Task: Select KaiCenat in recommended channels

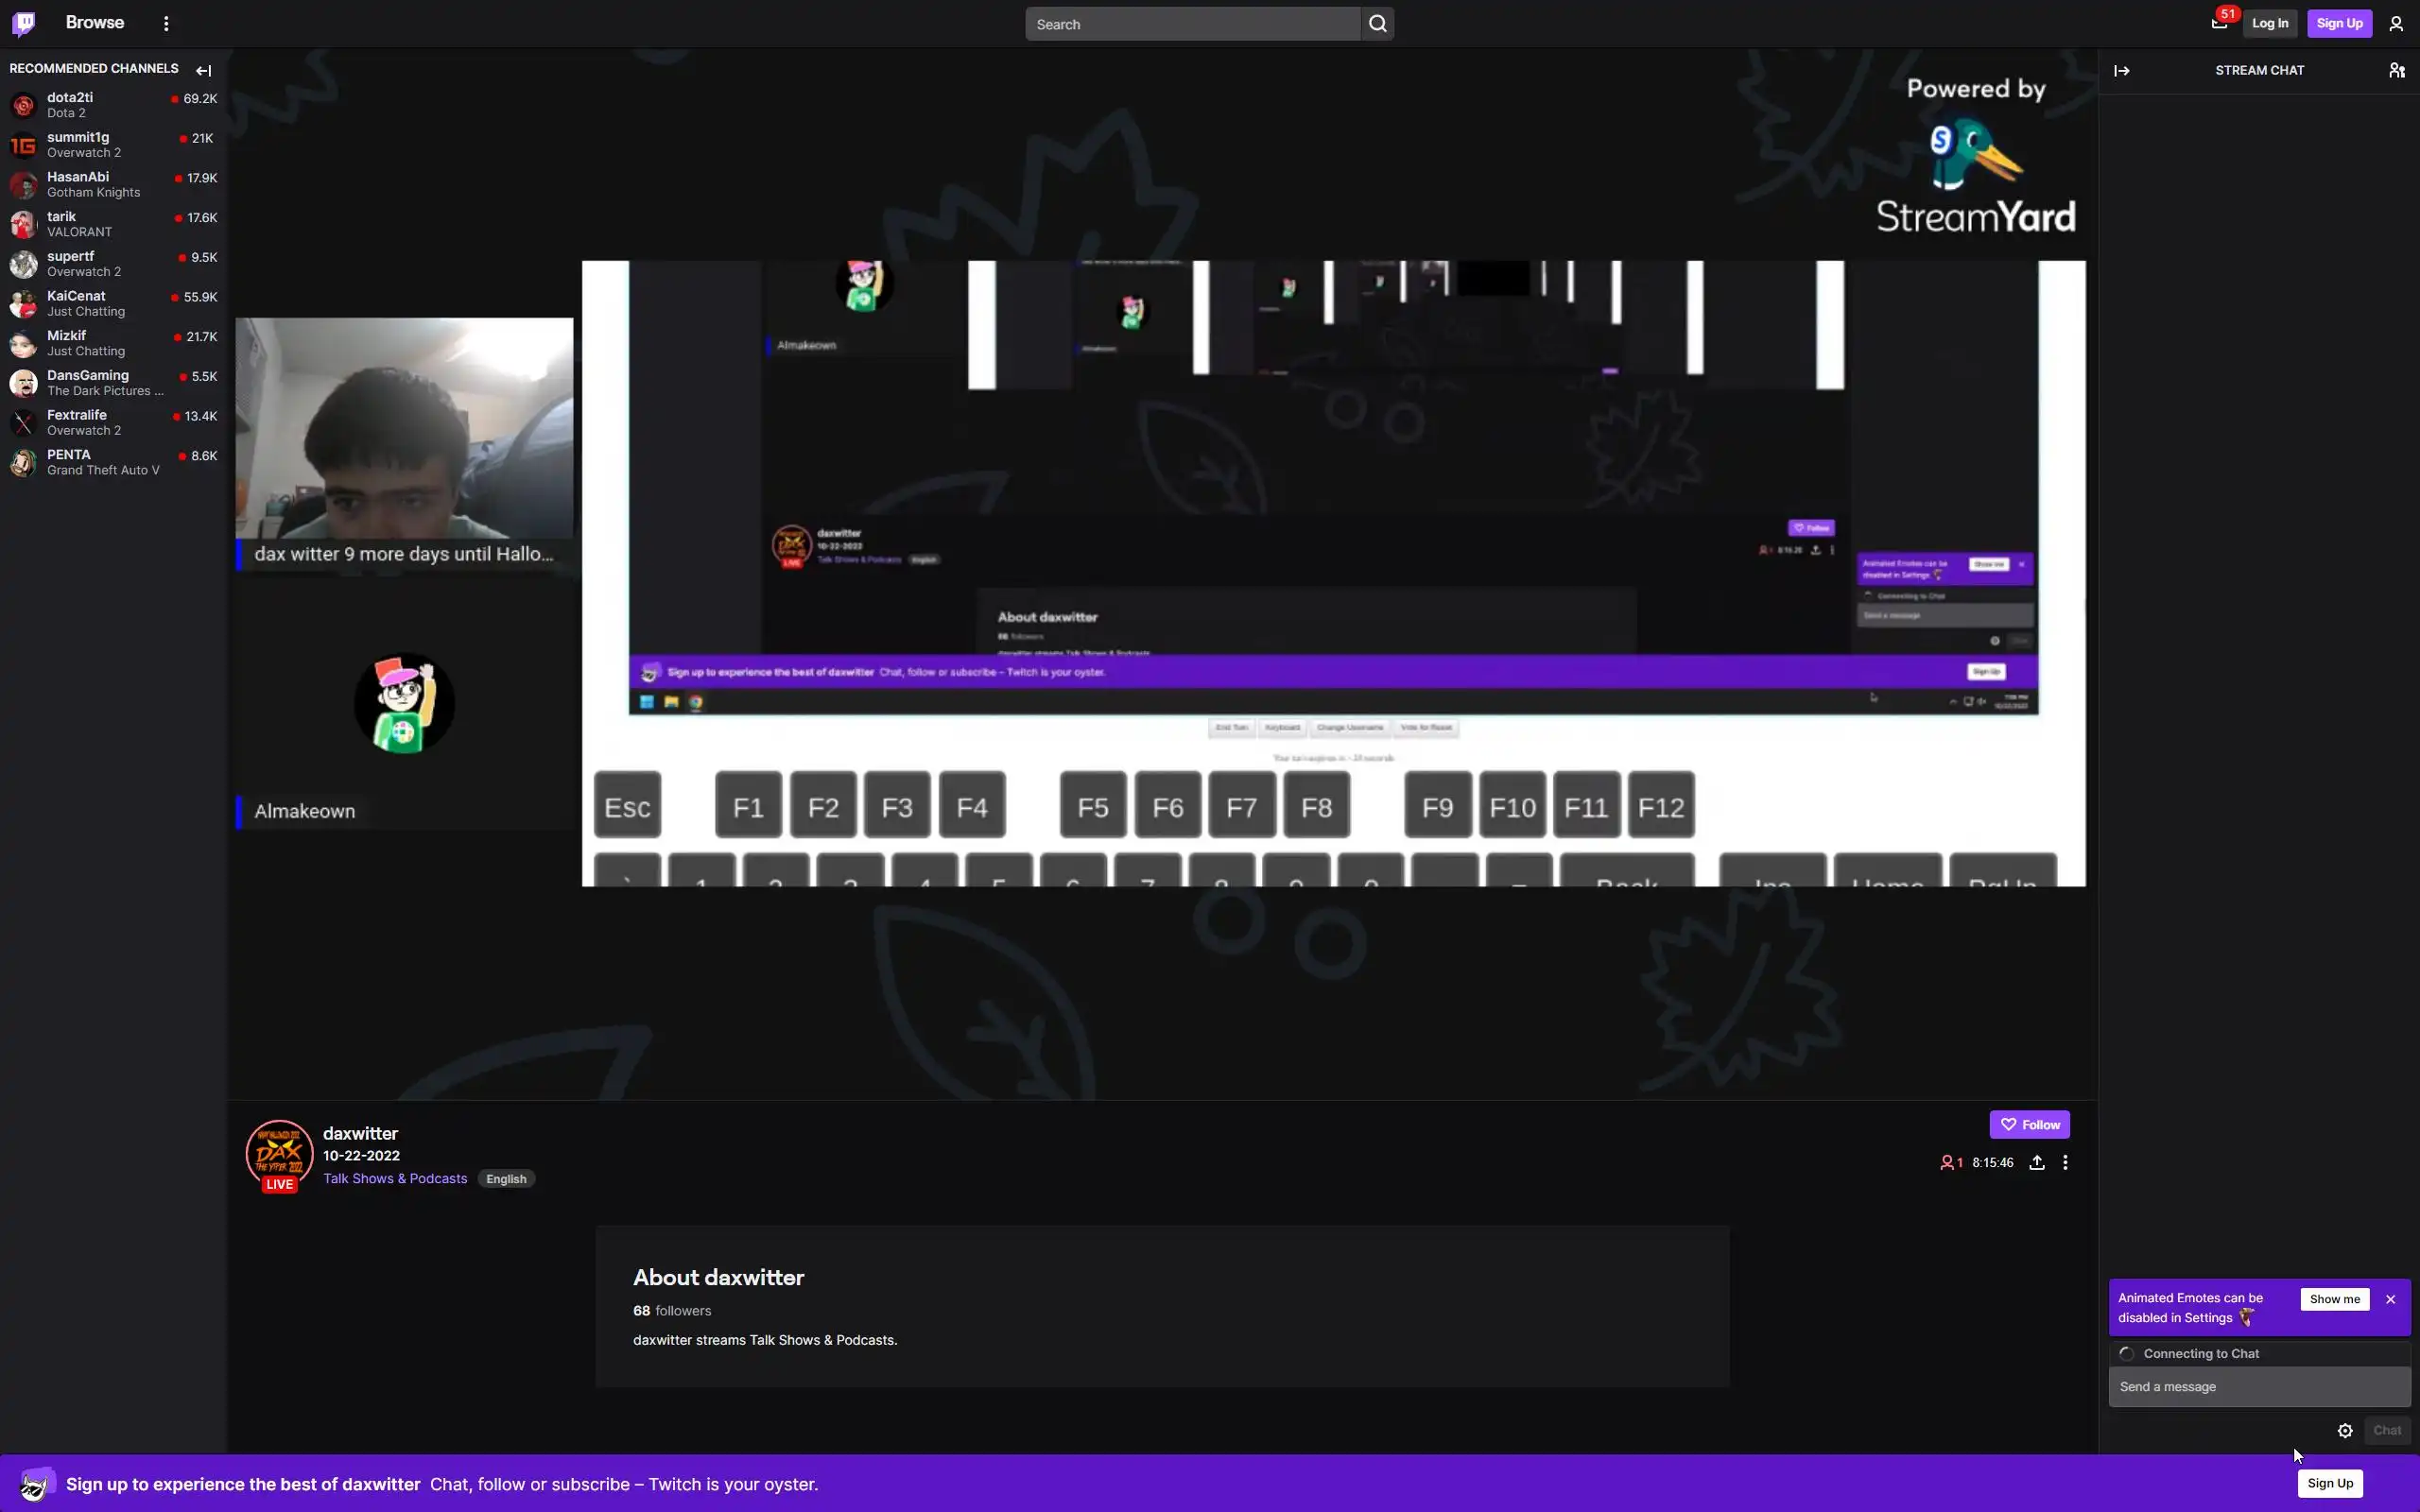Action: [76, 296]
